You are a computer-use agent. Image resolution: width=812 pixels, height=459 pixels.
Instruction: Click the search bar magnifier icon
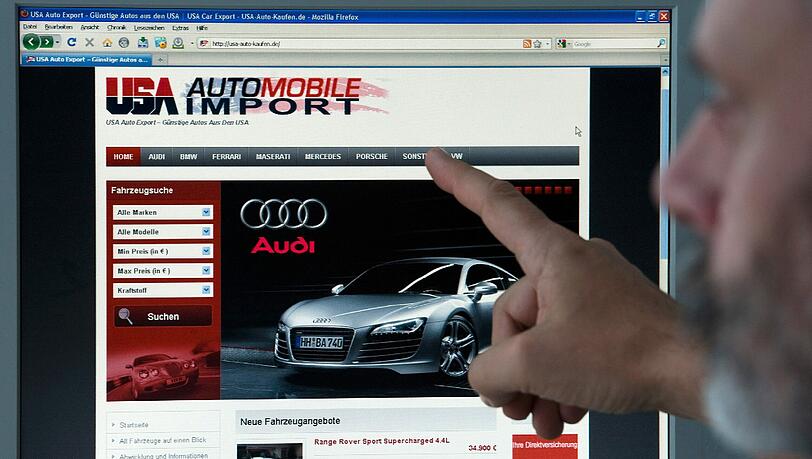661,44
